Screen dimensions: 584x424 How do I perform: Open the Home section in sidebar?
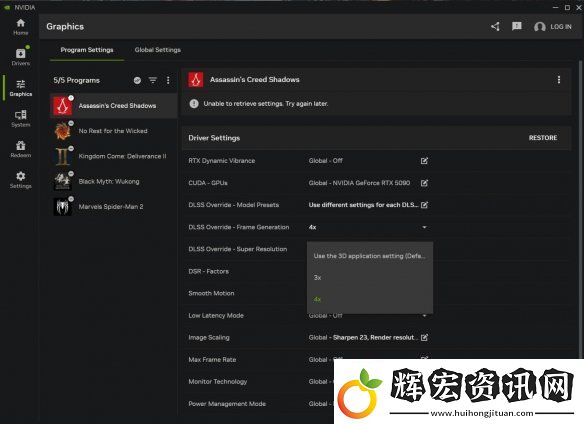coord(20,27)
